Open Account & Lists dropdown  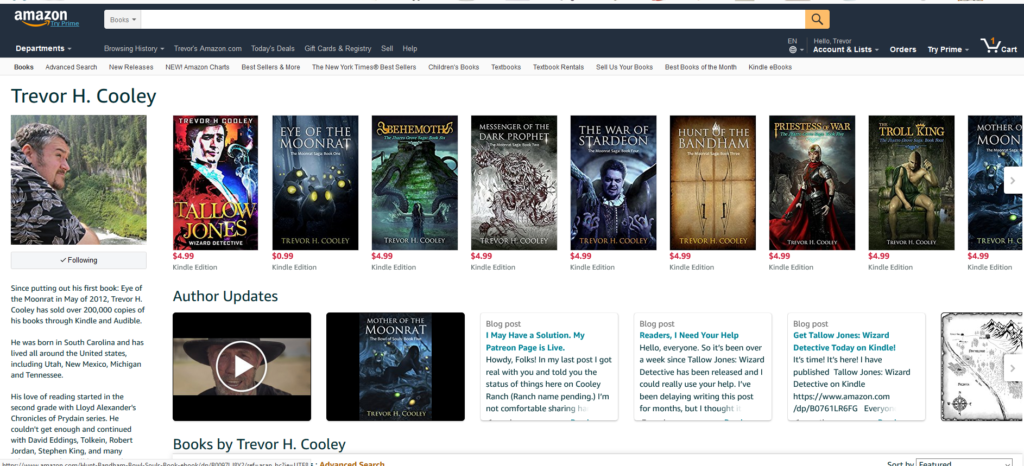pos(846,50)
